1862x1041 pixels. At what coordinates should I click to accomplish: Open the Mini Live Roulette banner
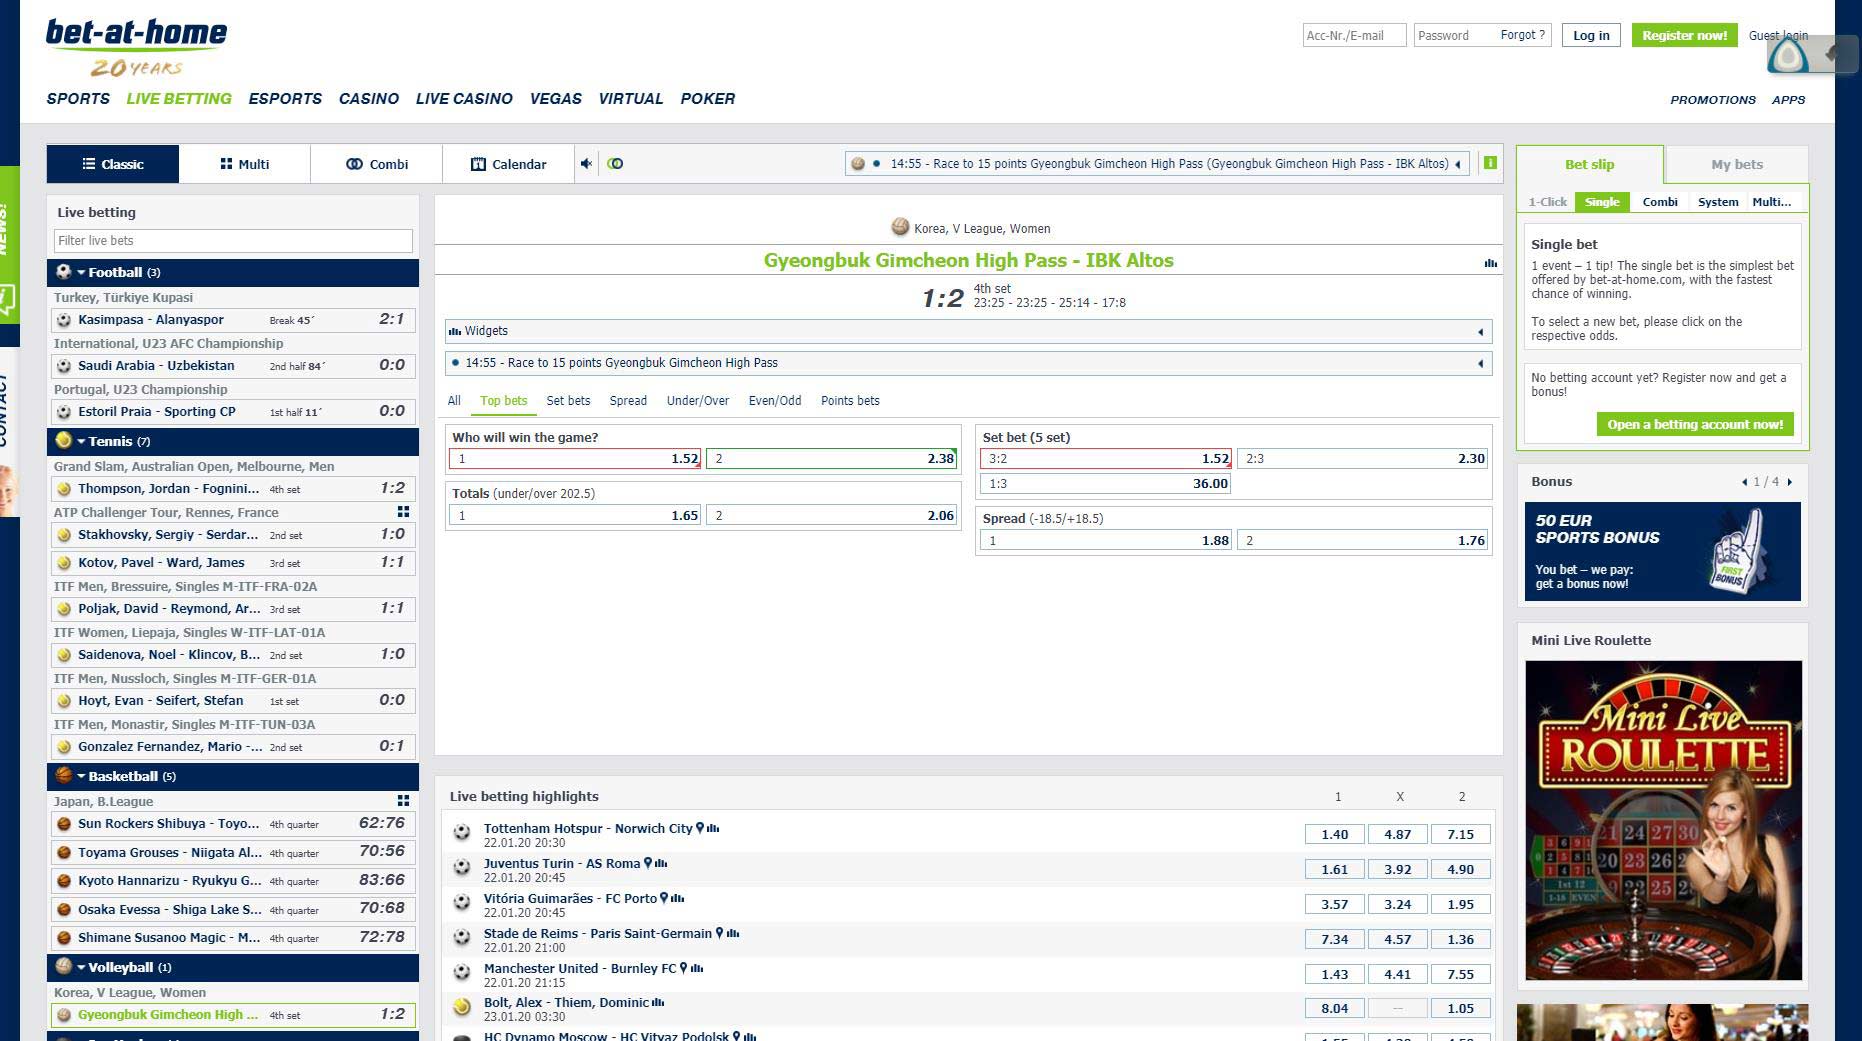(x=1664, y=820)
